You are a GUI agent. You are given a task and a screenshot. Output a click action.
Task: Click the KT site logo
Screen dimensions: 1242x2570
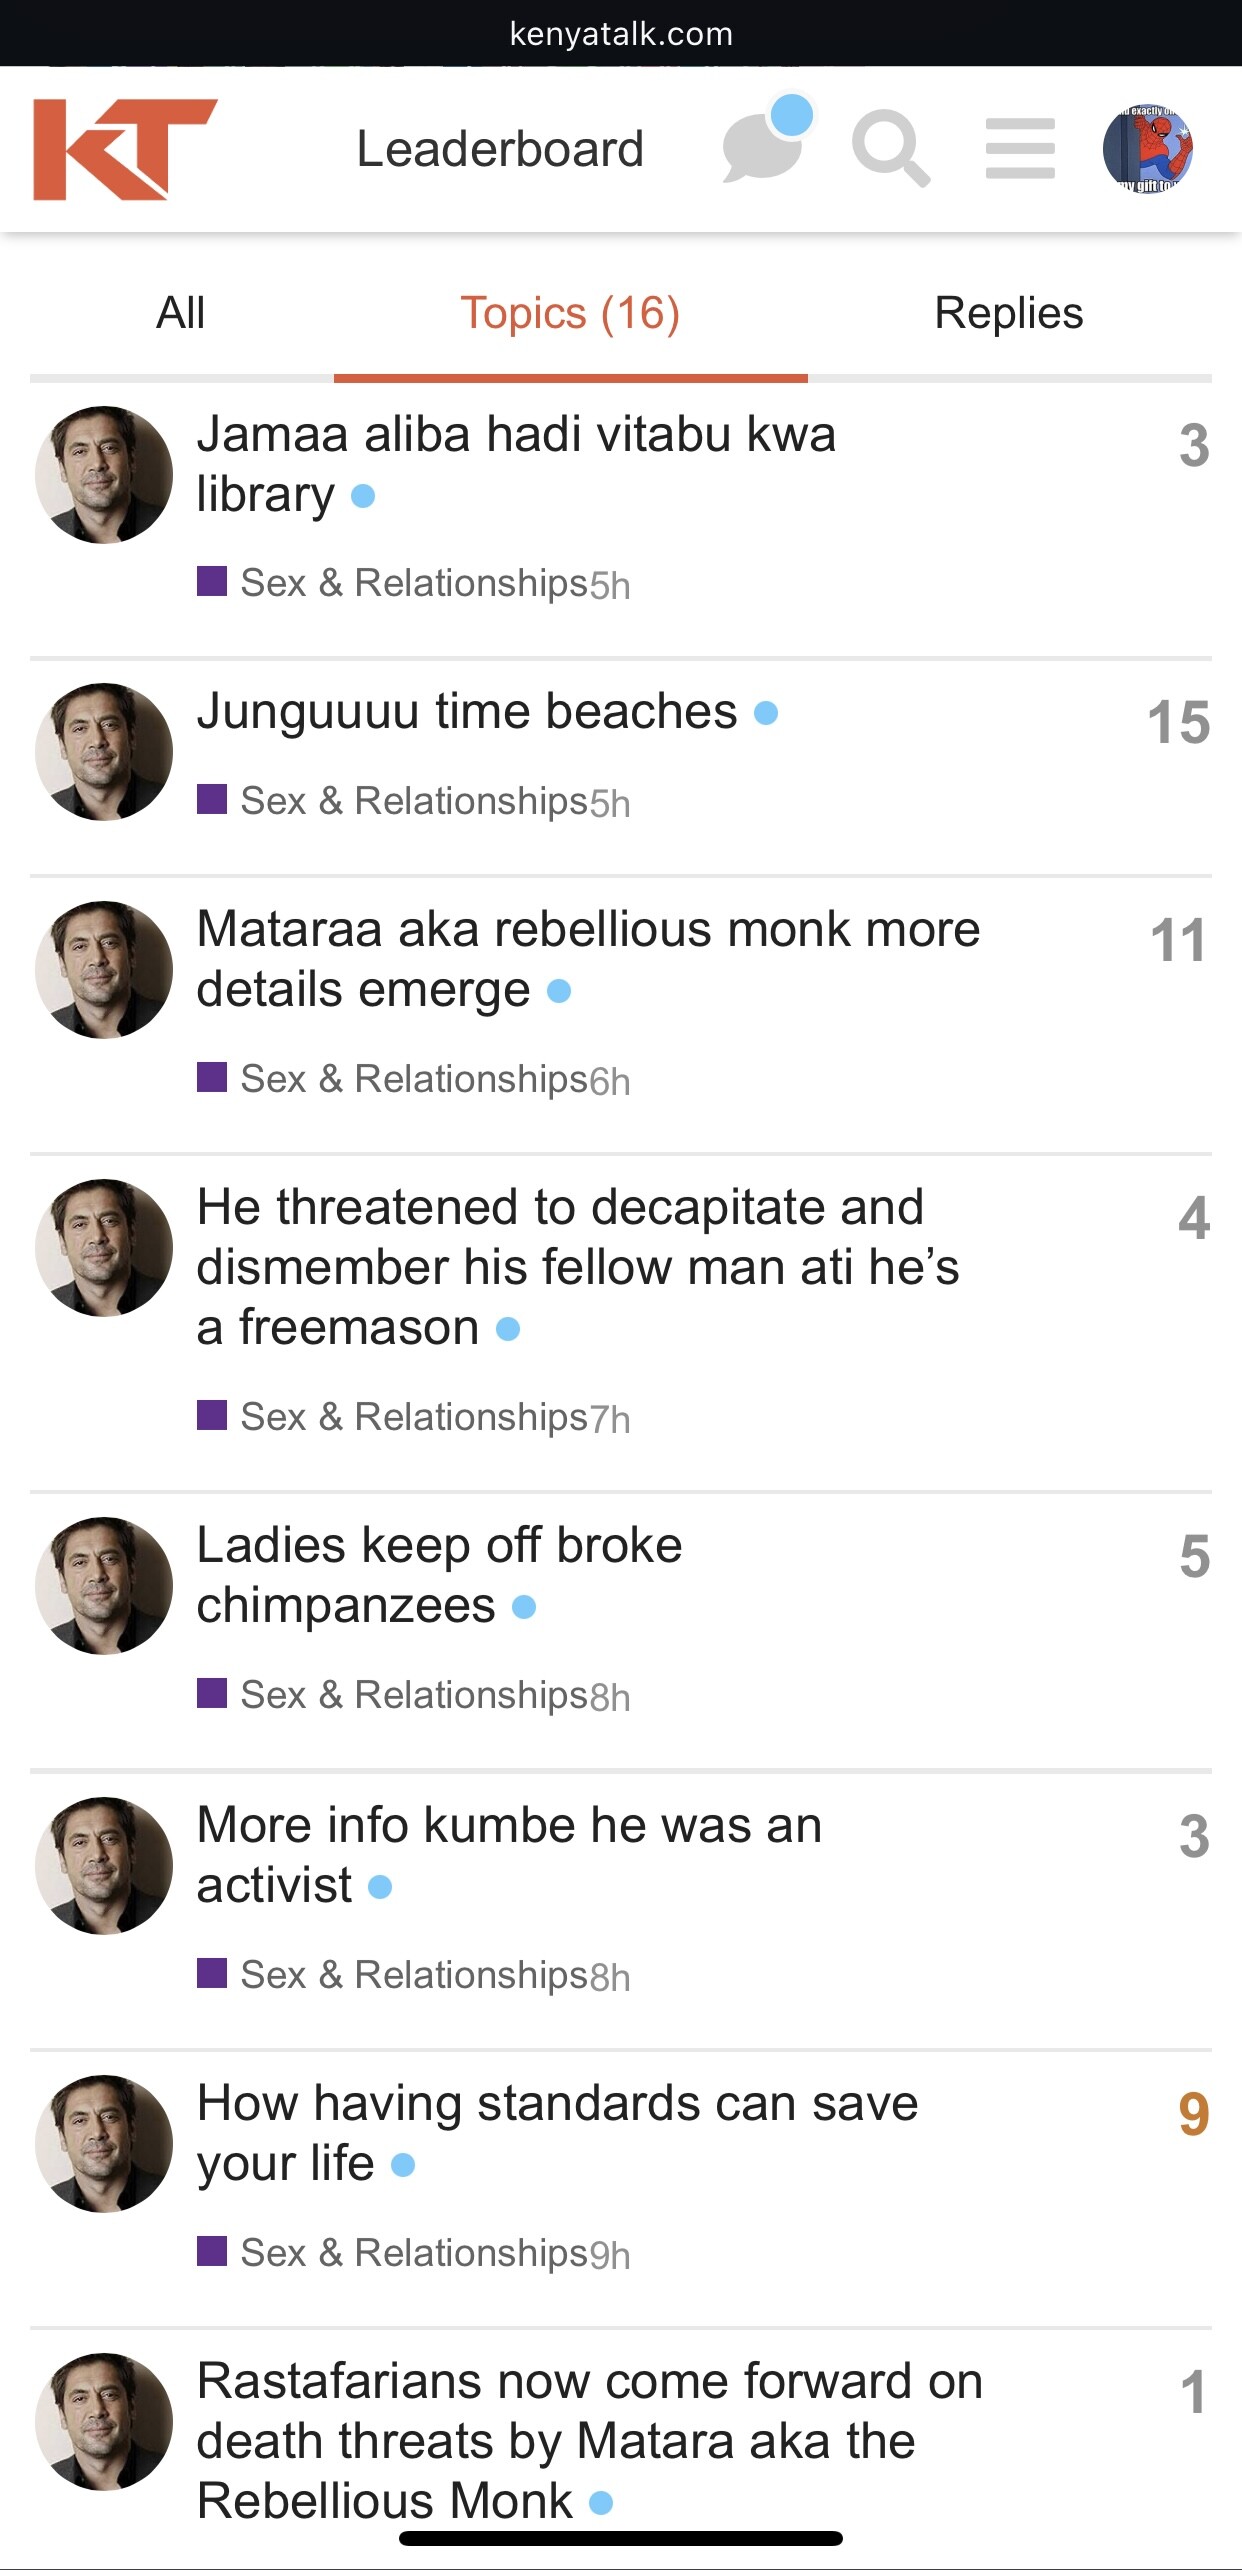125,150
